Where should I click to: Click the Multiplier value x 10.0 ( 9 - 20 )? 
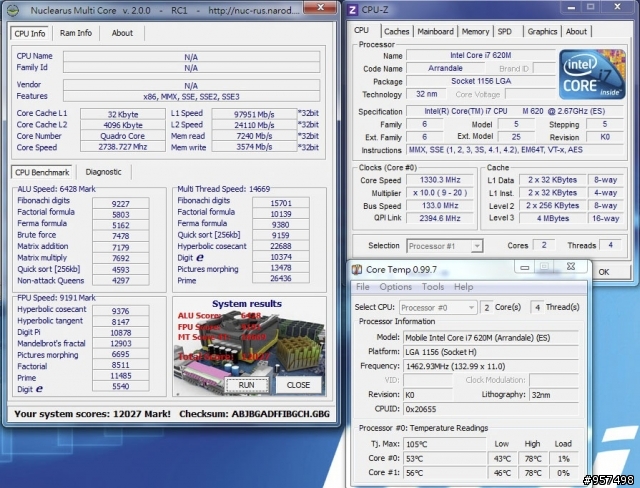440,193
